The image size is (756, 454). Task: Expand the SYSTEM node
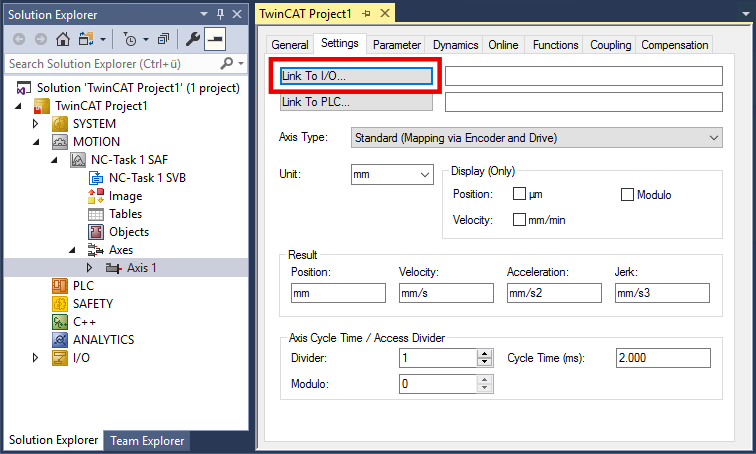35,124
